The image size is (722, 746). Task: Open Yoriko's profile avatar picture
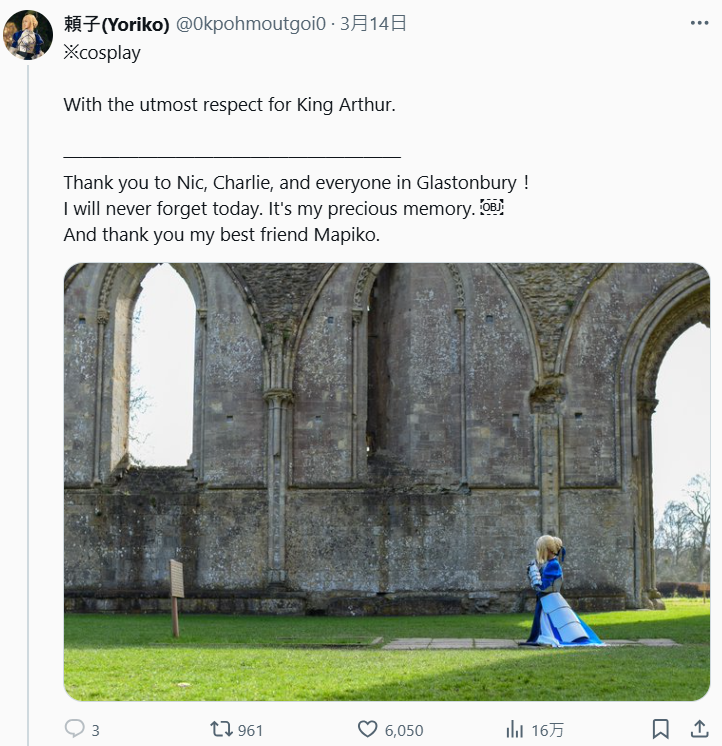[28, 35]
